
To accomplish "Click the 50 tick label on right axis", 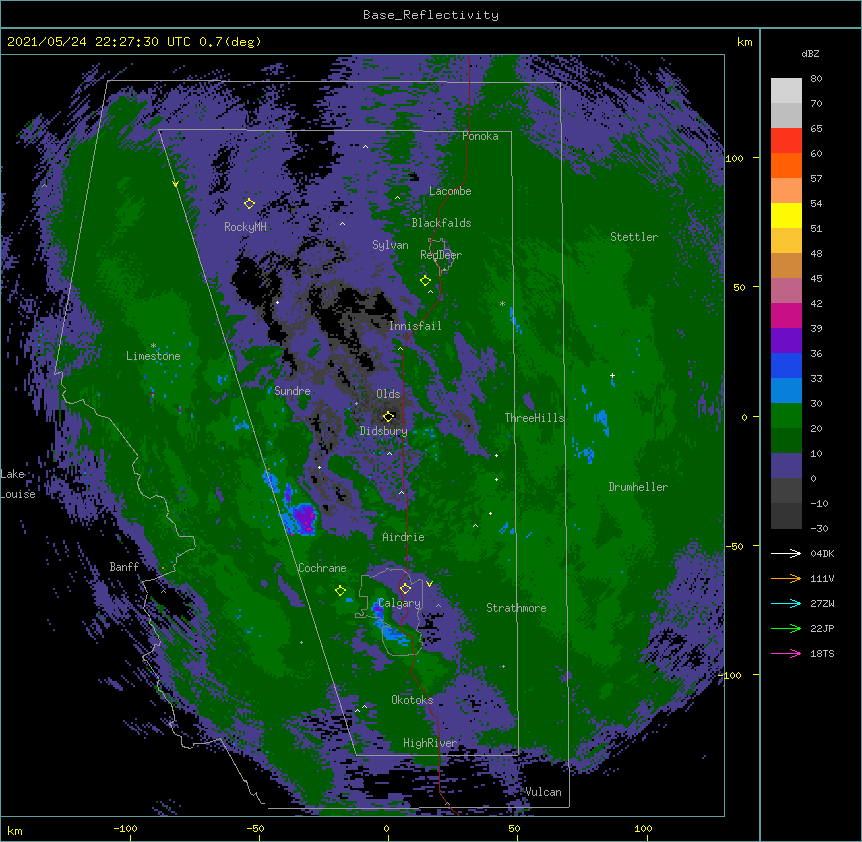I will [x=739, y=287].
